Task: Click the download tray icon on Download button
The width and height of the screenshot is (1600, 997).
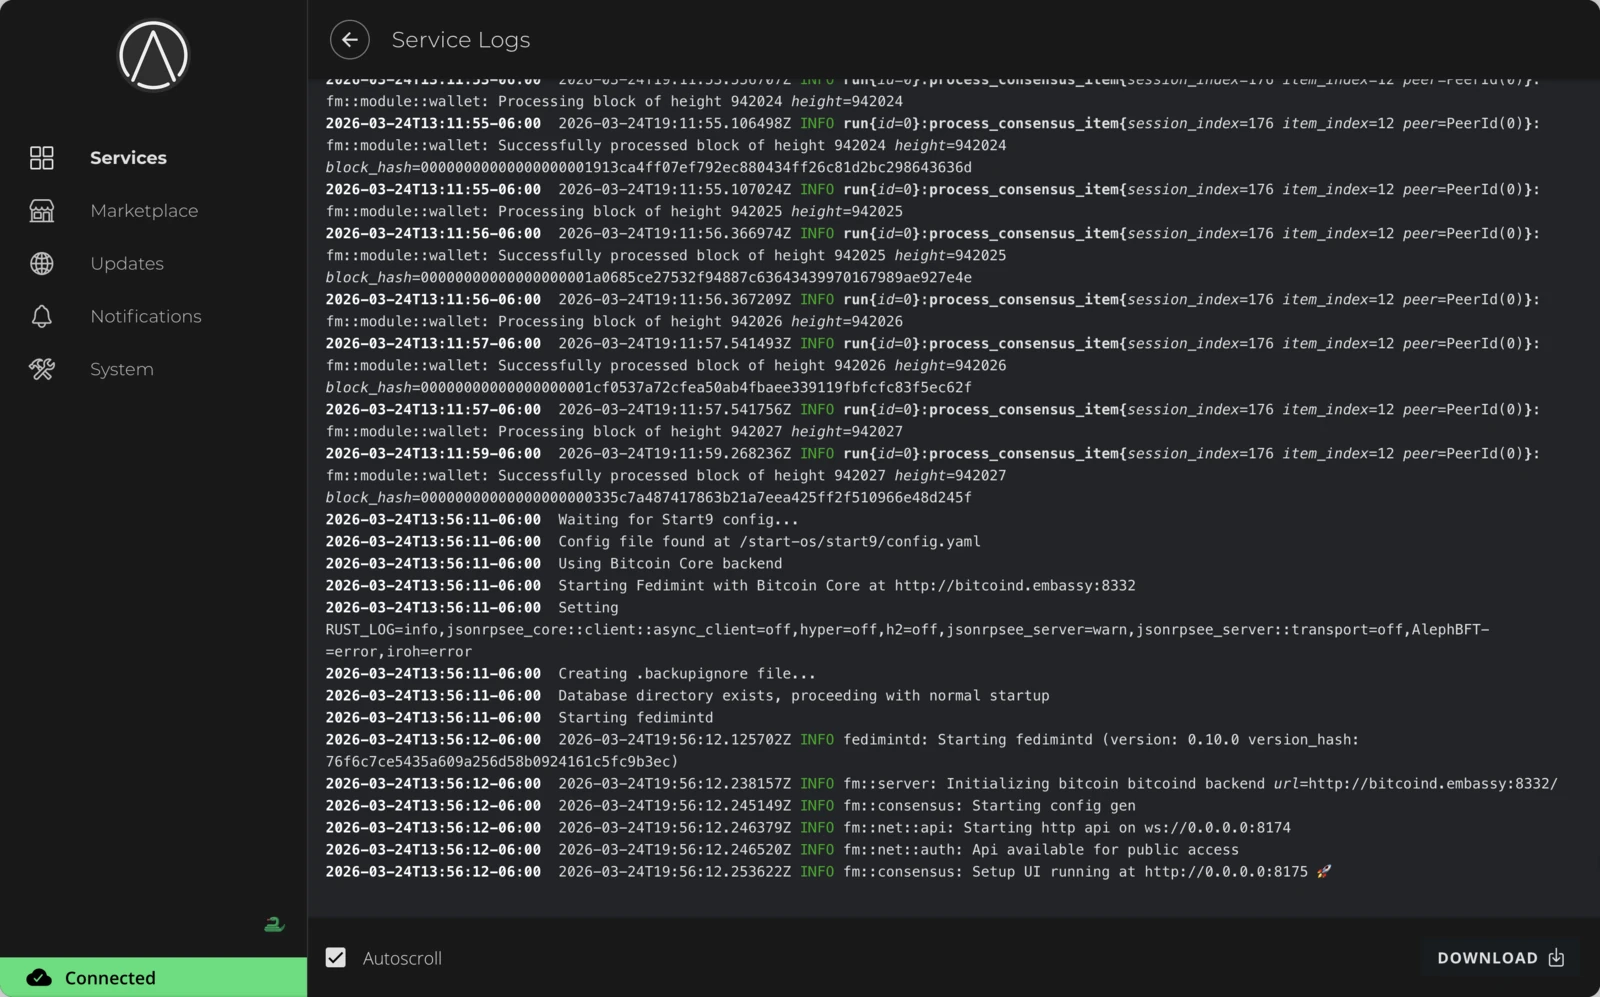Action: coord(1556,957)
